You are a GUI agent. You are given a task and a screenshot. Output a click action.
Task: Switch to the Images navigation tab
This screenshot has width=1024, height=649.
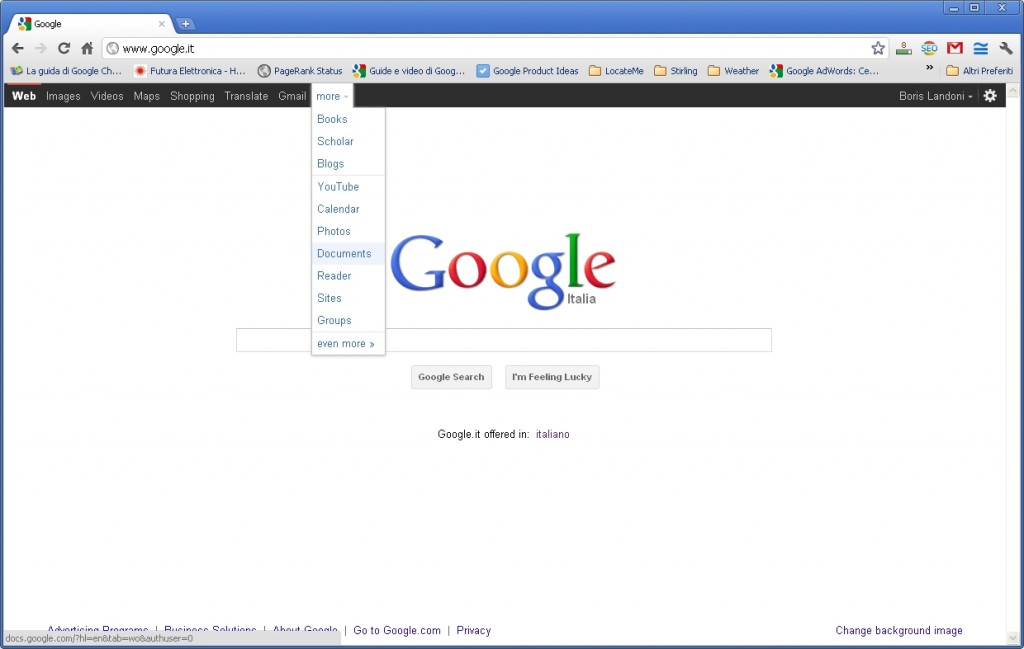pos(63,95)
